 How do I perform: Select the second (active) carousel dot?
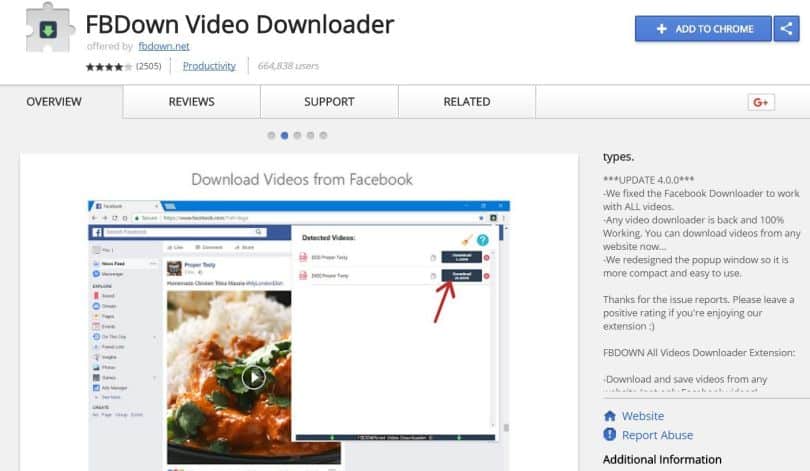[x=284, y=135]
